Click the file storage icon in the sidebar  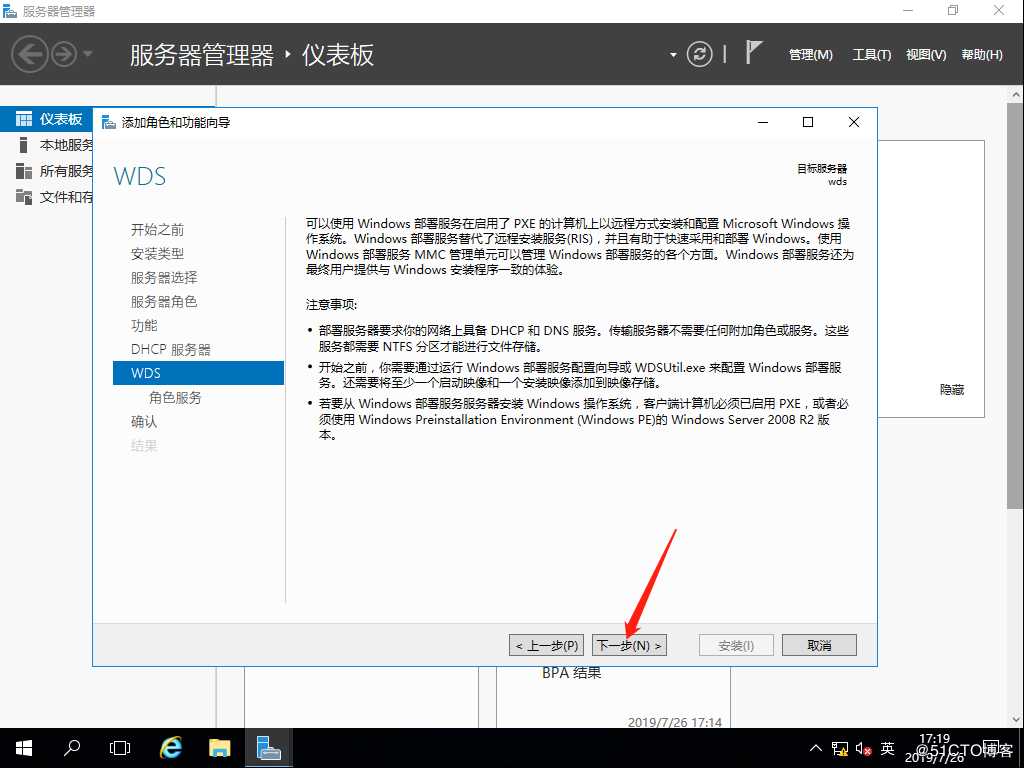pyautogui.click(x=24, y=197)
